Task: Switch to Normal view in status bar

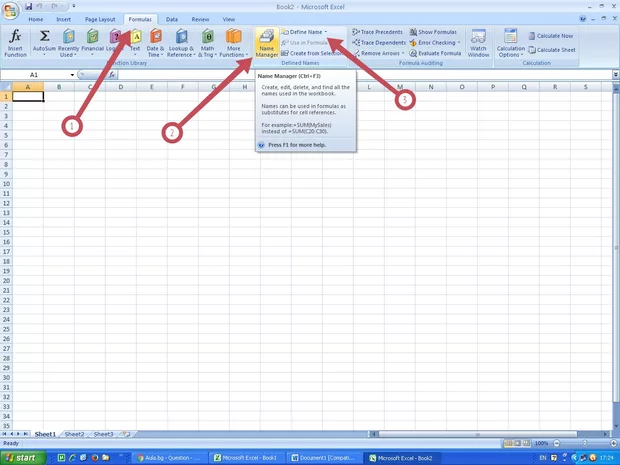Action: tap(508, 443)
